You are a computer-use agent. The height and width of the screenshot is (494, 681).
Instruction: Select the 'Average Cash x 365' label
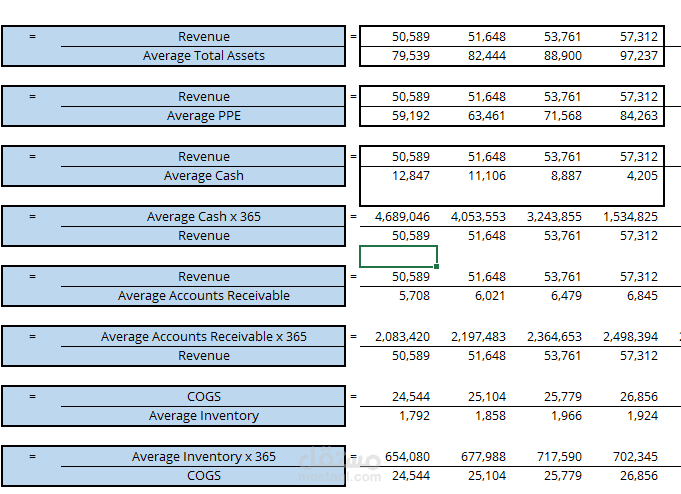point(204,216)
